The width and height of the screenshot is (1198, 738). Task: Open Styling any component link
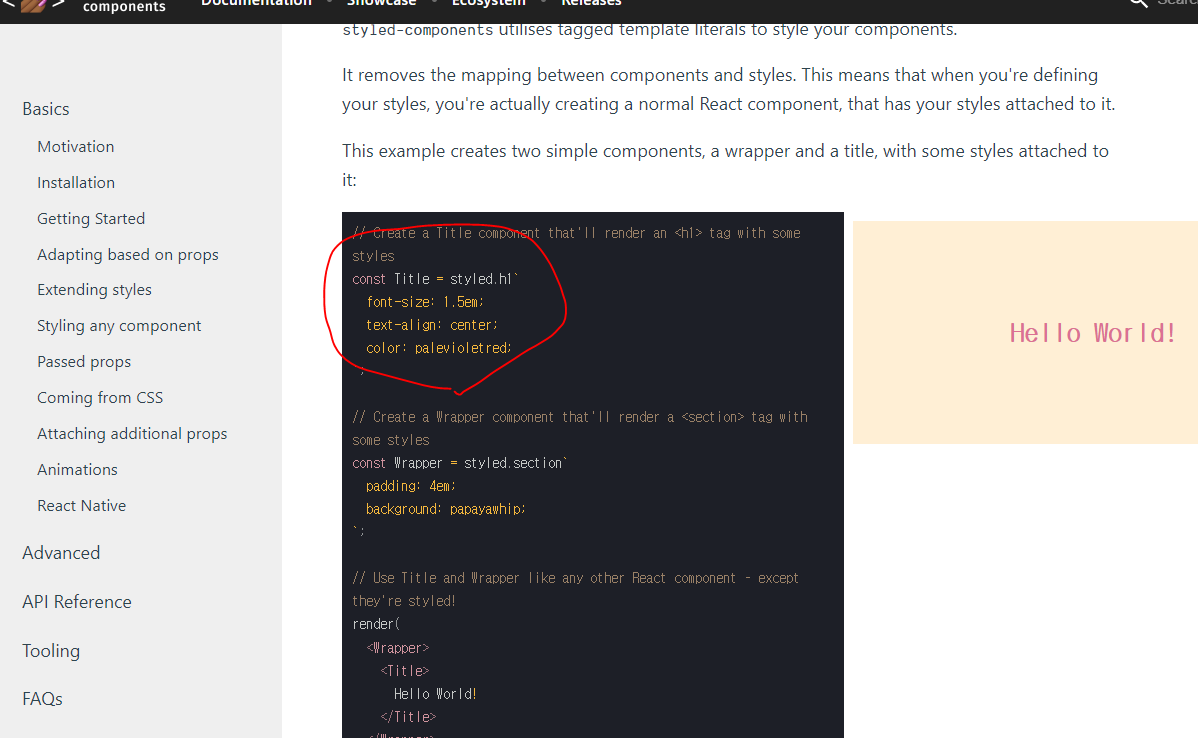[119, 325]
